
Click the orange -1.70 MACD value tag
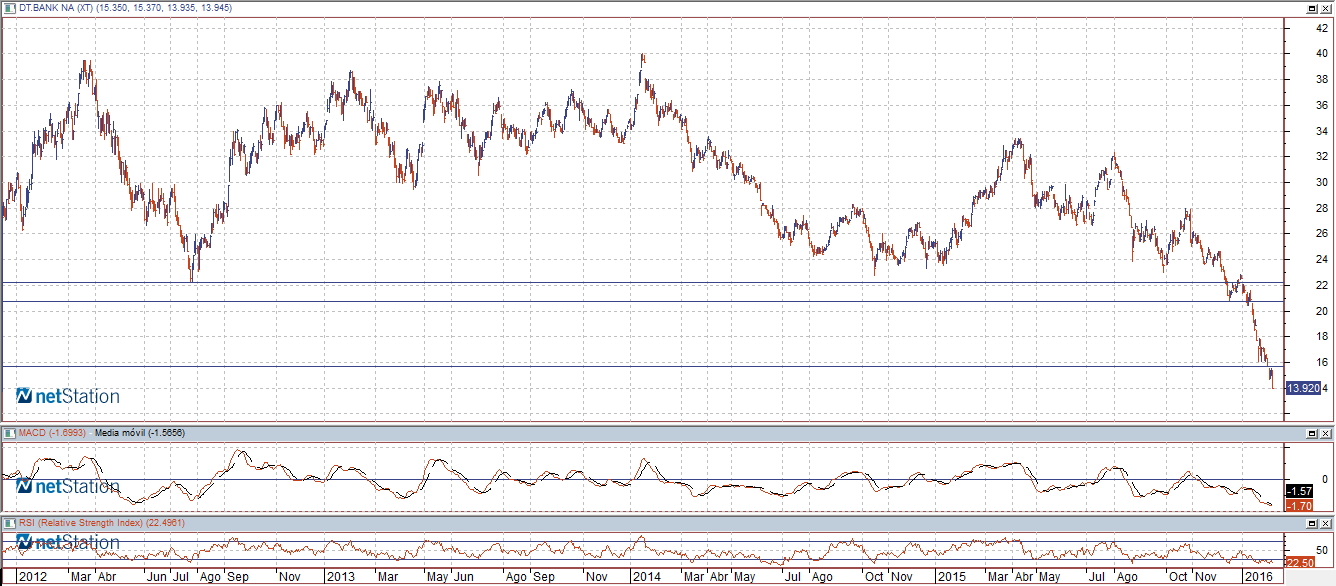point(1299,506)
